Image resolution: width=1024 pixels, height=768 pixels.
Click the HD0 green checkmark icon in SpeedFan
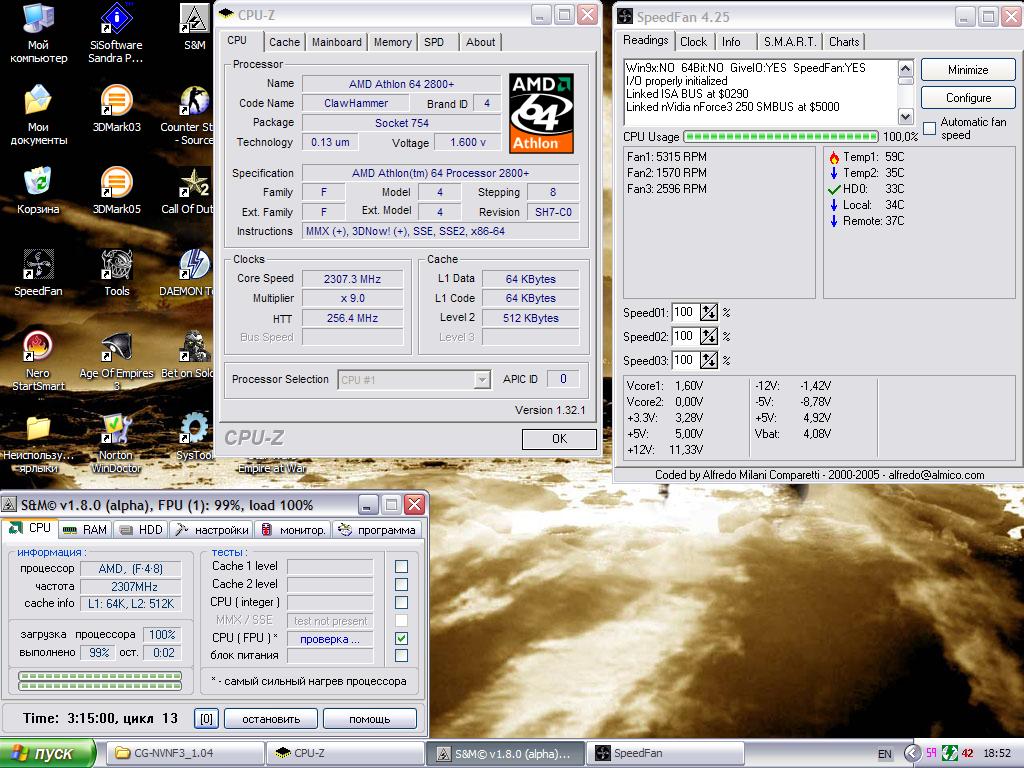point(834,189)
